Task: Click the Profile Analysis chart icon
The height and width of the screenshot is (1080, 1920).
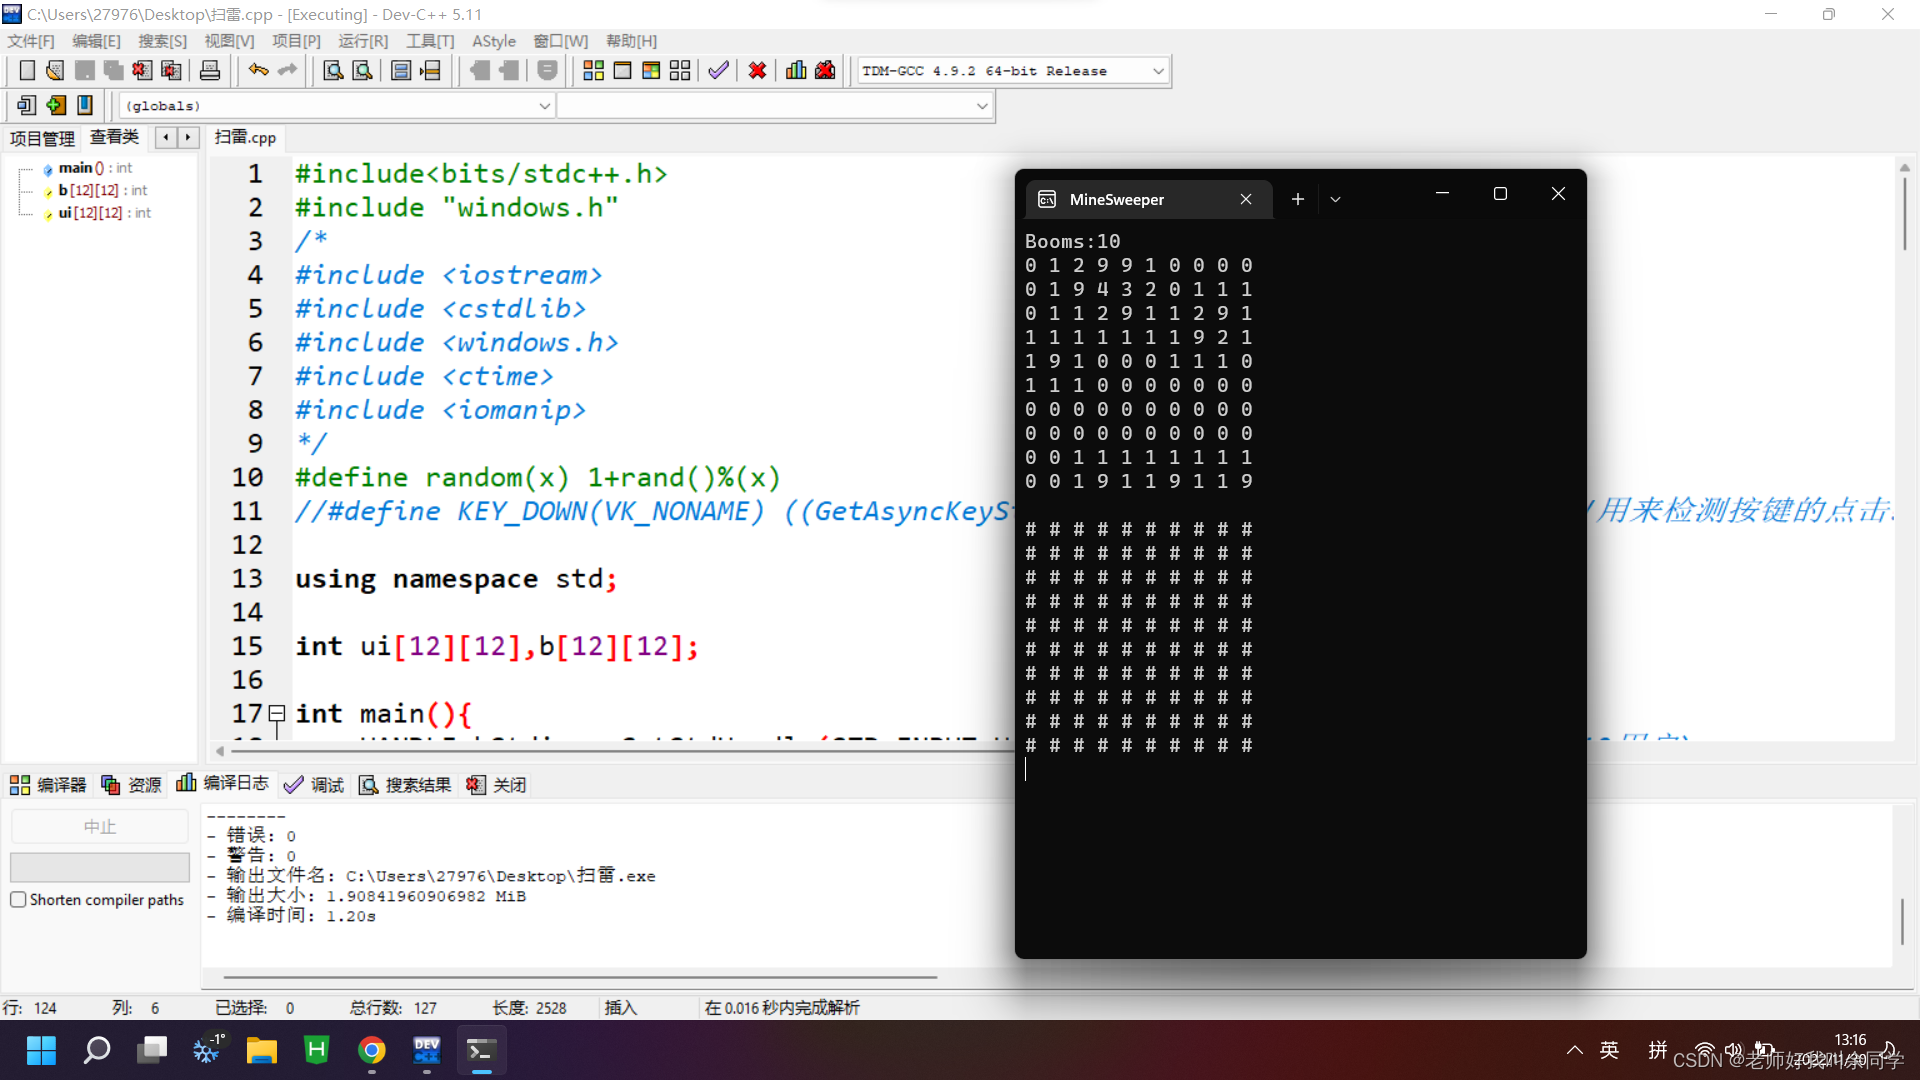Action: pyautogui.click(x=796, y=71)
